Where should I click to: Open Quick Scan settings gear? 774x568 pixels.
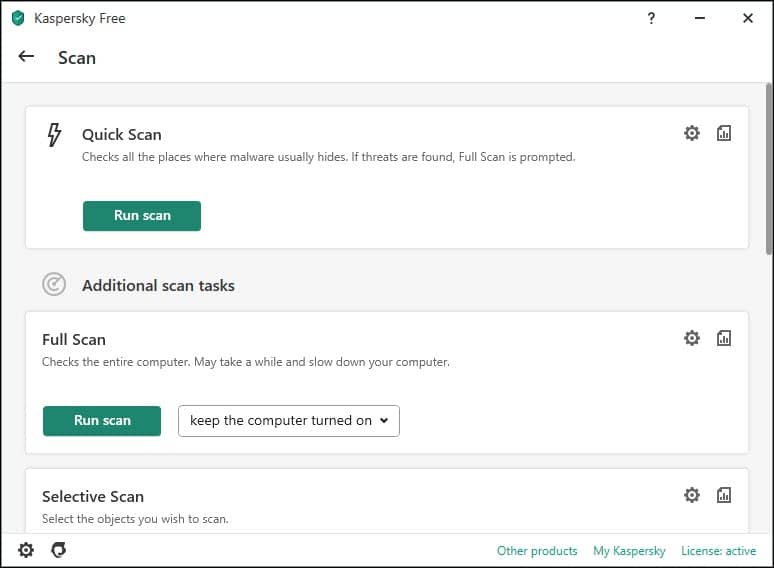[x=692, y=133]
